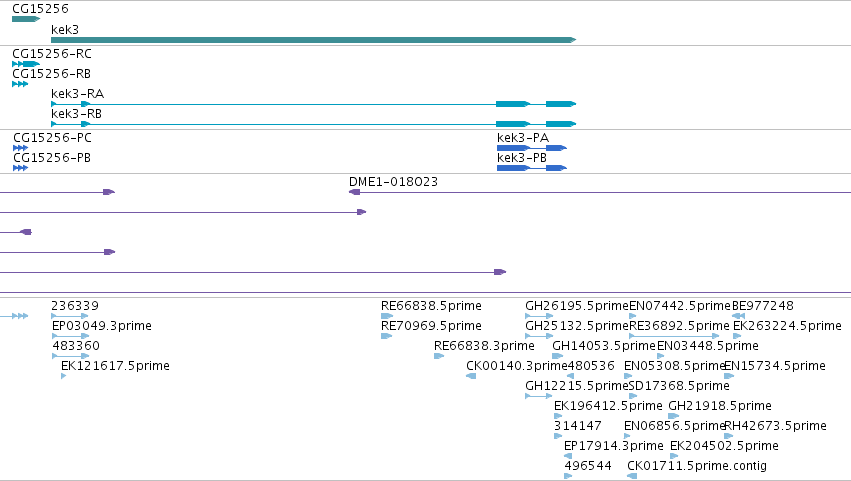Click EST label 236339
851x481 pixels.
(x=75, y=306)
